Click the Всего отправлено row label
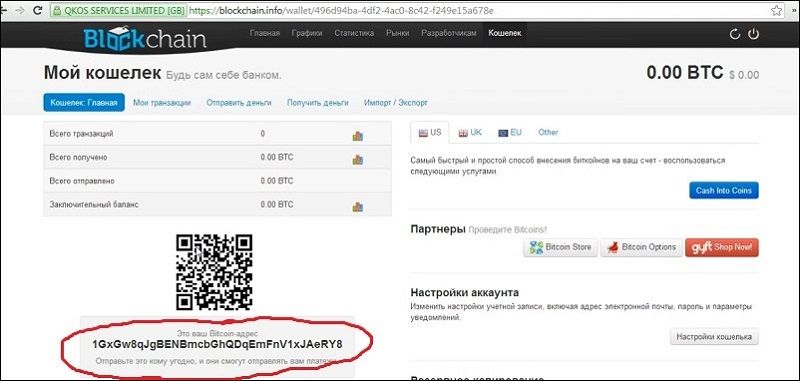 [x=82, y=181]
